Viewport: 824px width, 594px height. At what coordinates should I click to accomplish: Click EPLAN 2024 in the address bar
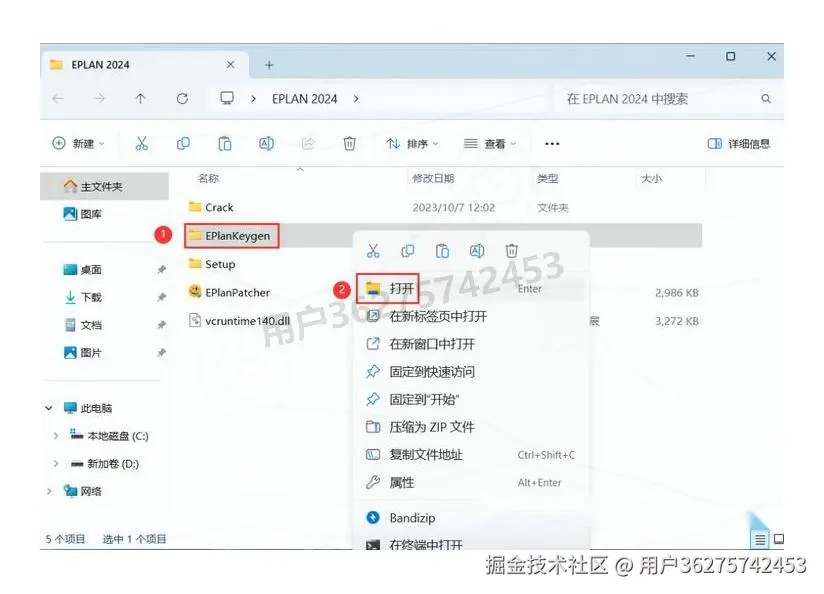(x=304, y=99)
